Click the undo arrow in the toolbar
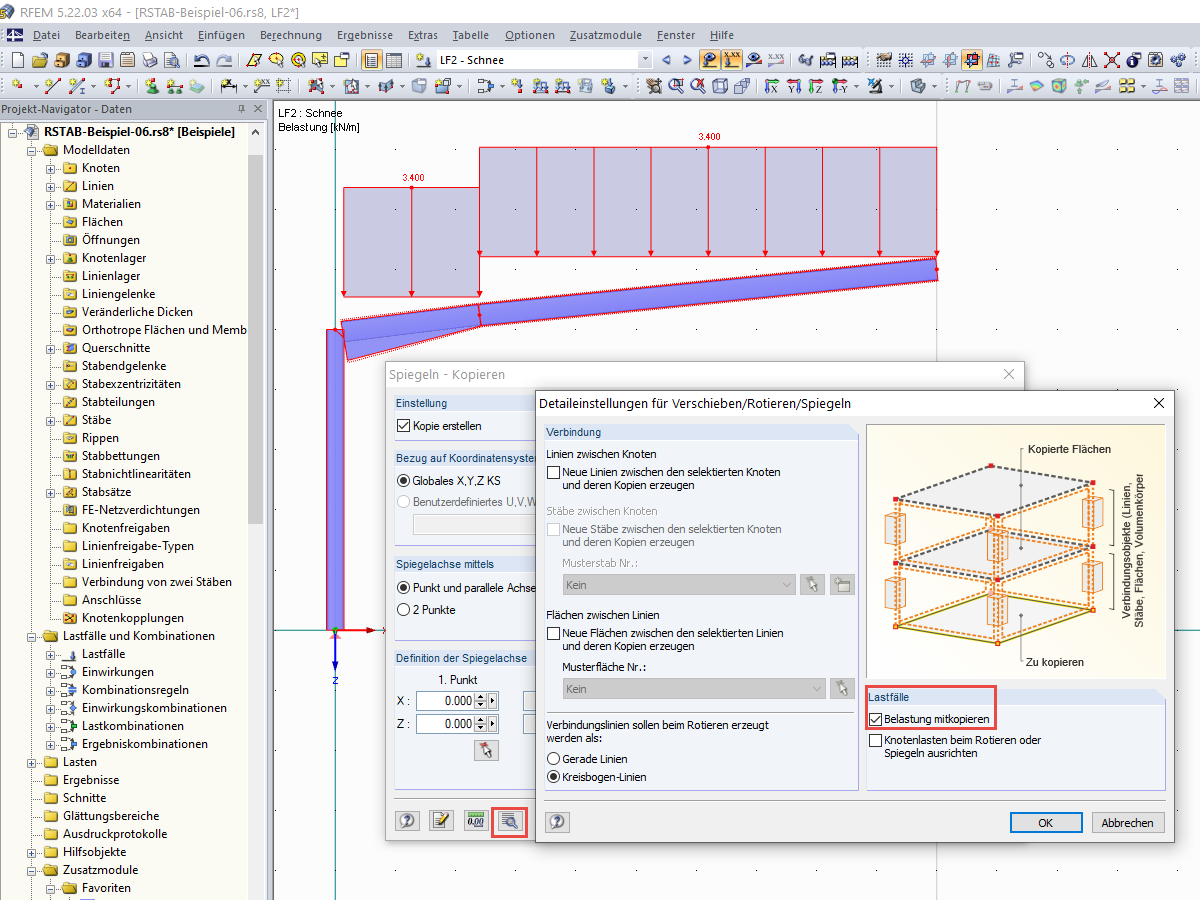Viewport: 1200px width, 900px height. coord(202,60)
